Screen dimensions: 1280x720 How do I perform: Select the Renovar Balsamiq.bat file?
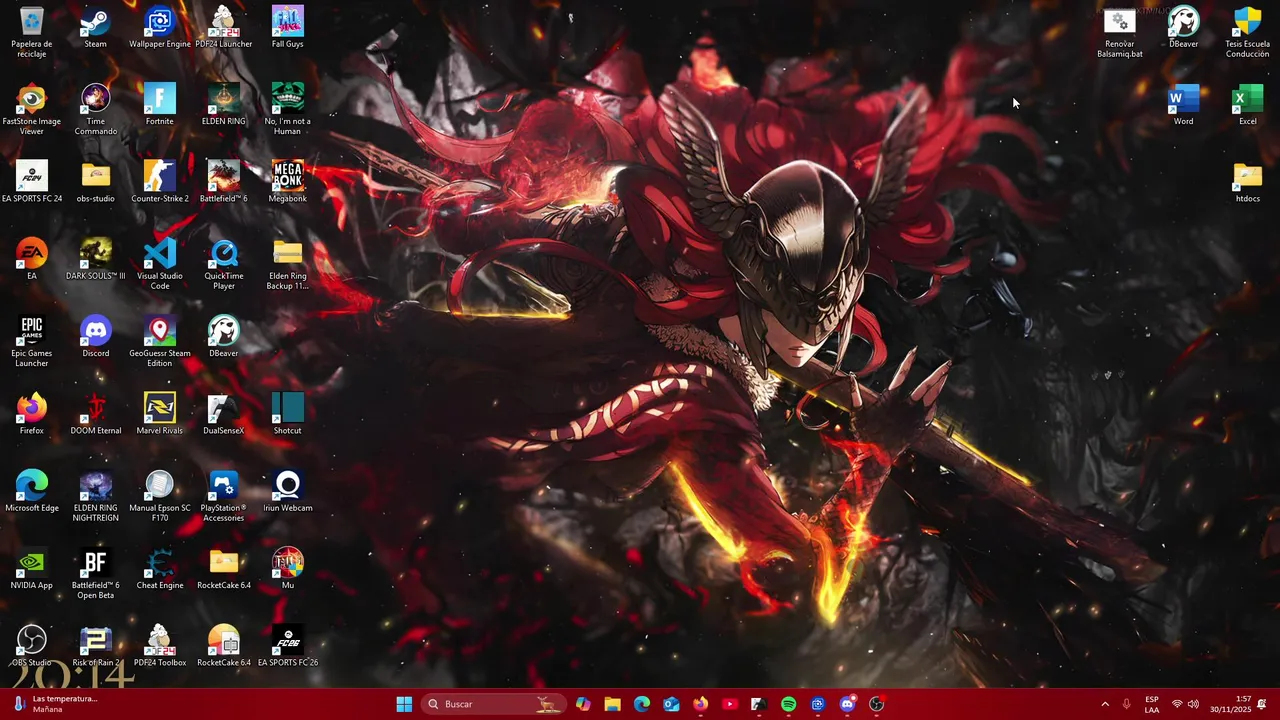click(x=1119, y=32)
